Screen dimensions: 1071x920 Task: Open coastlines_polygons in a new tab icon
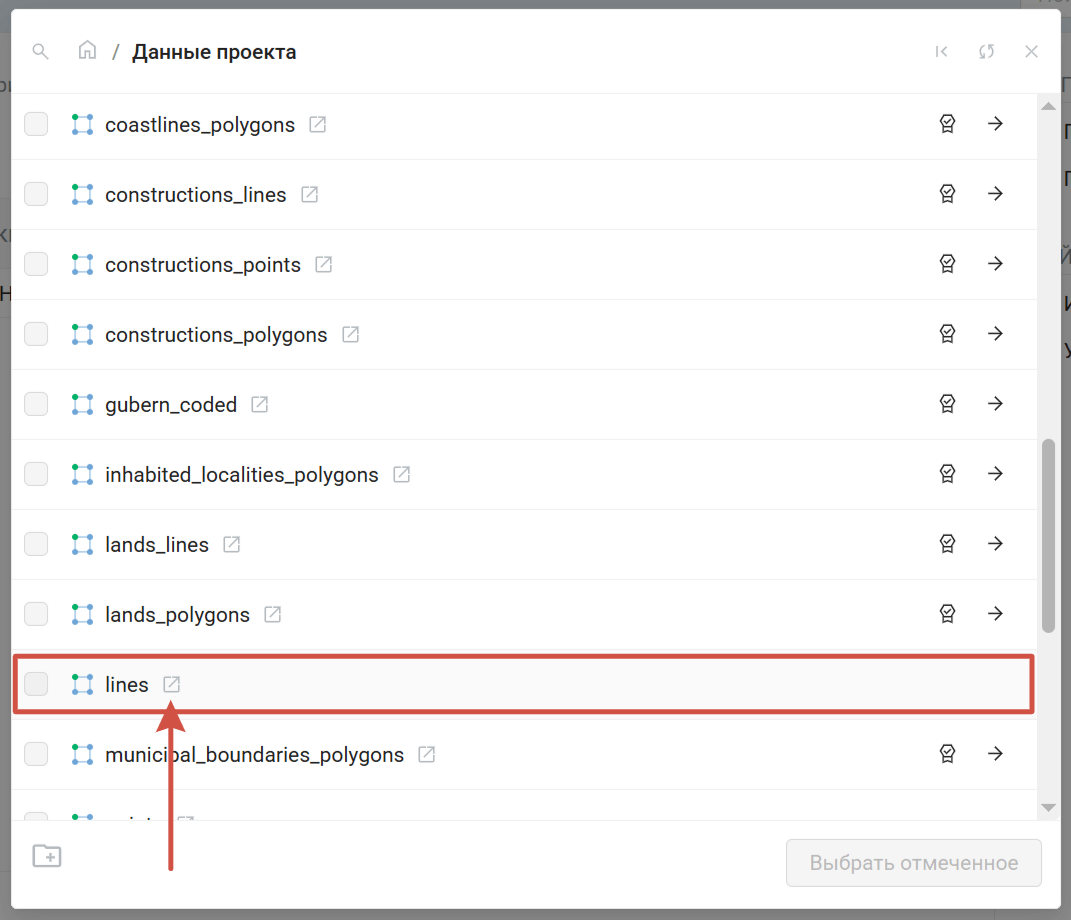(317, 125)
